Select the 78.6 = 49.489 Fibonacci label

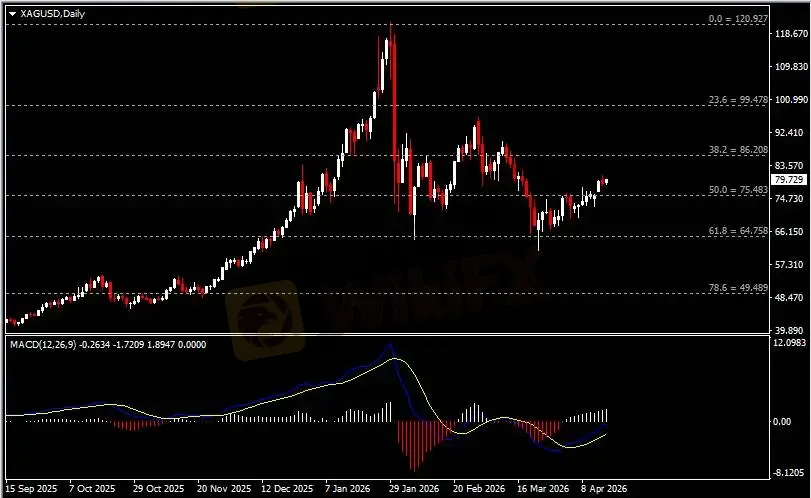click(x=738, y=288)
